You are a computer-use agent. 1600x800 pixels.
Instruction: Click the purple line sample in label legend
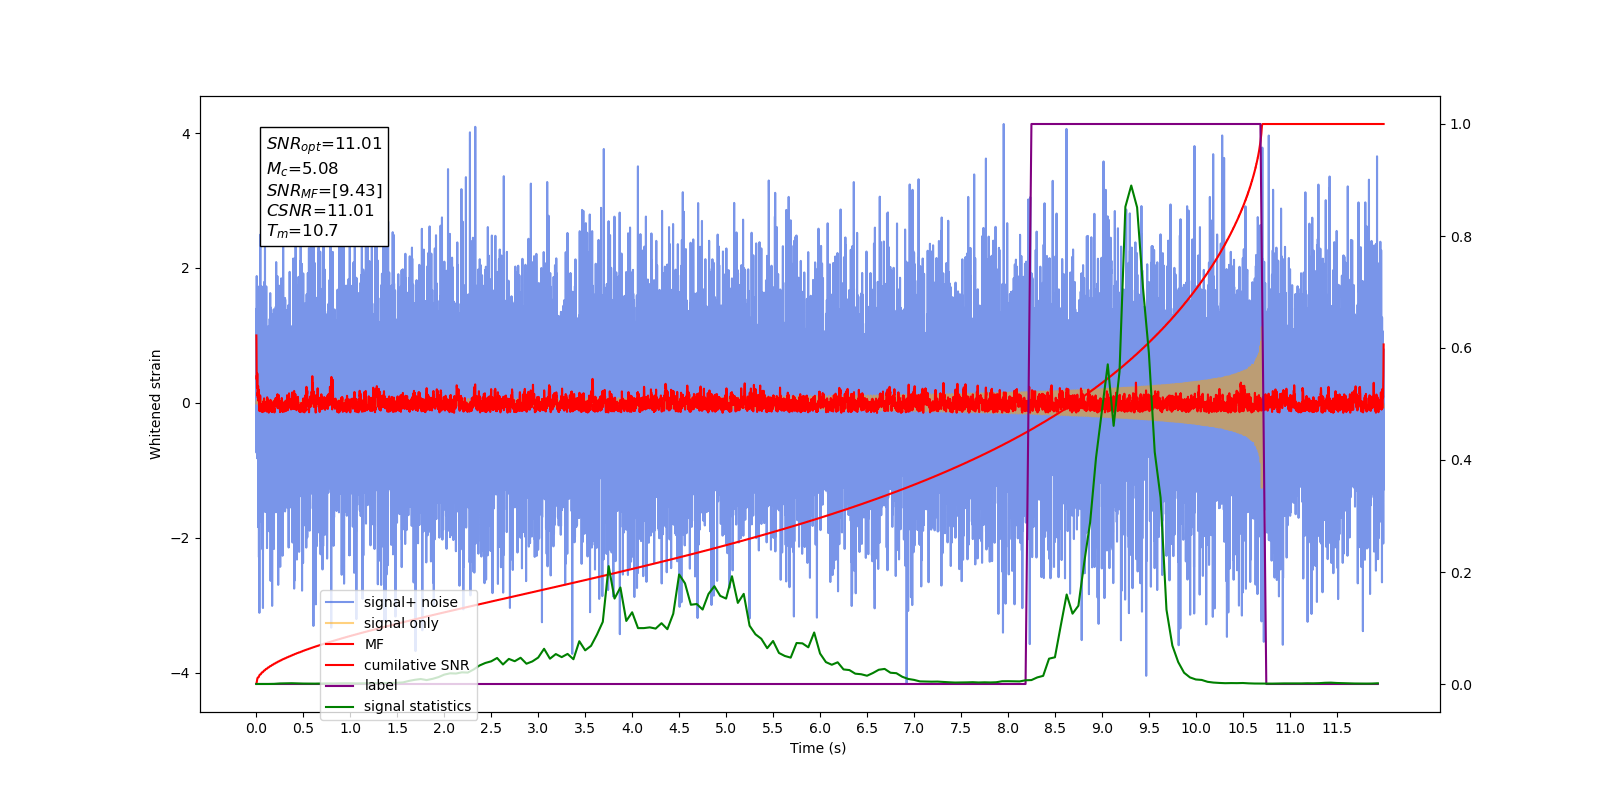point(340,685)
